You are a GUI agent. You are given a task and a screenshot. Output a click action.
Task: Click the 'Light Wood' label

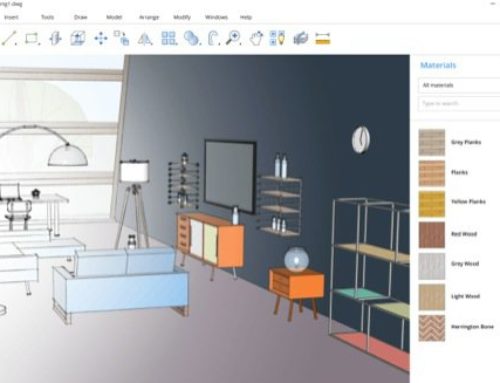[465, 296]
